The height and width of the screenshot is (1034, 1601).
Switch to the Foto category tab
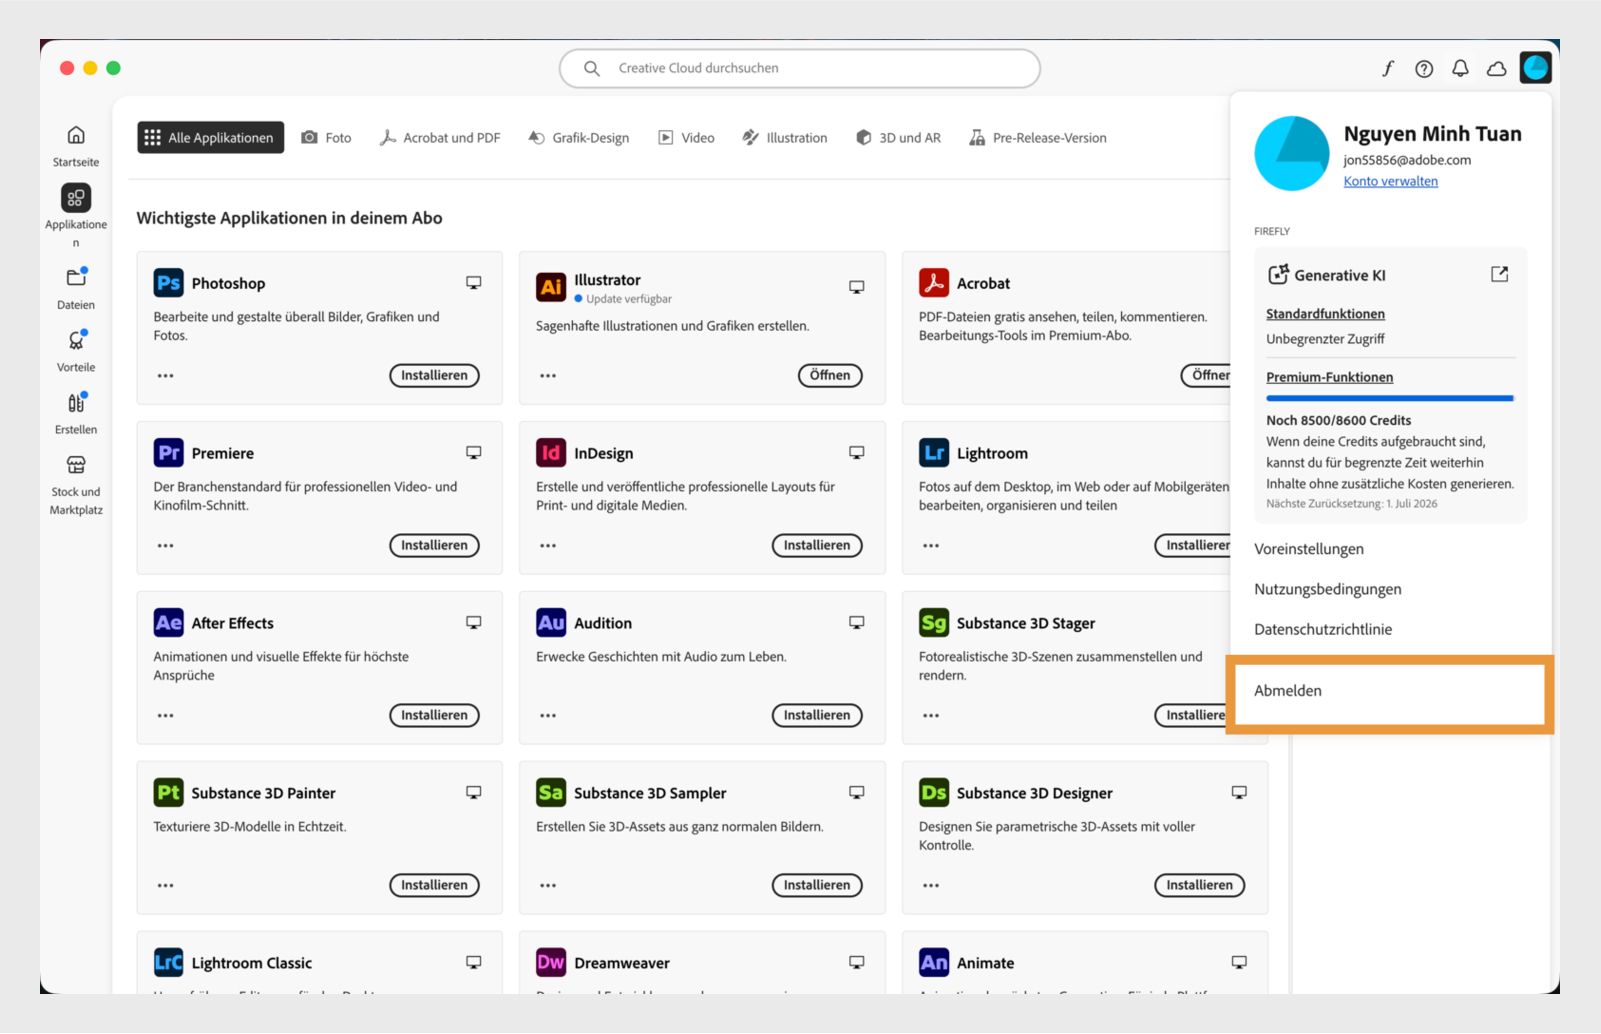click(x=327, y=137)
